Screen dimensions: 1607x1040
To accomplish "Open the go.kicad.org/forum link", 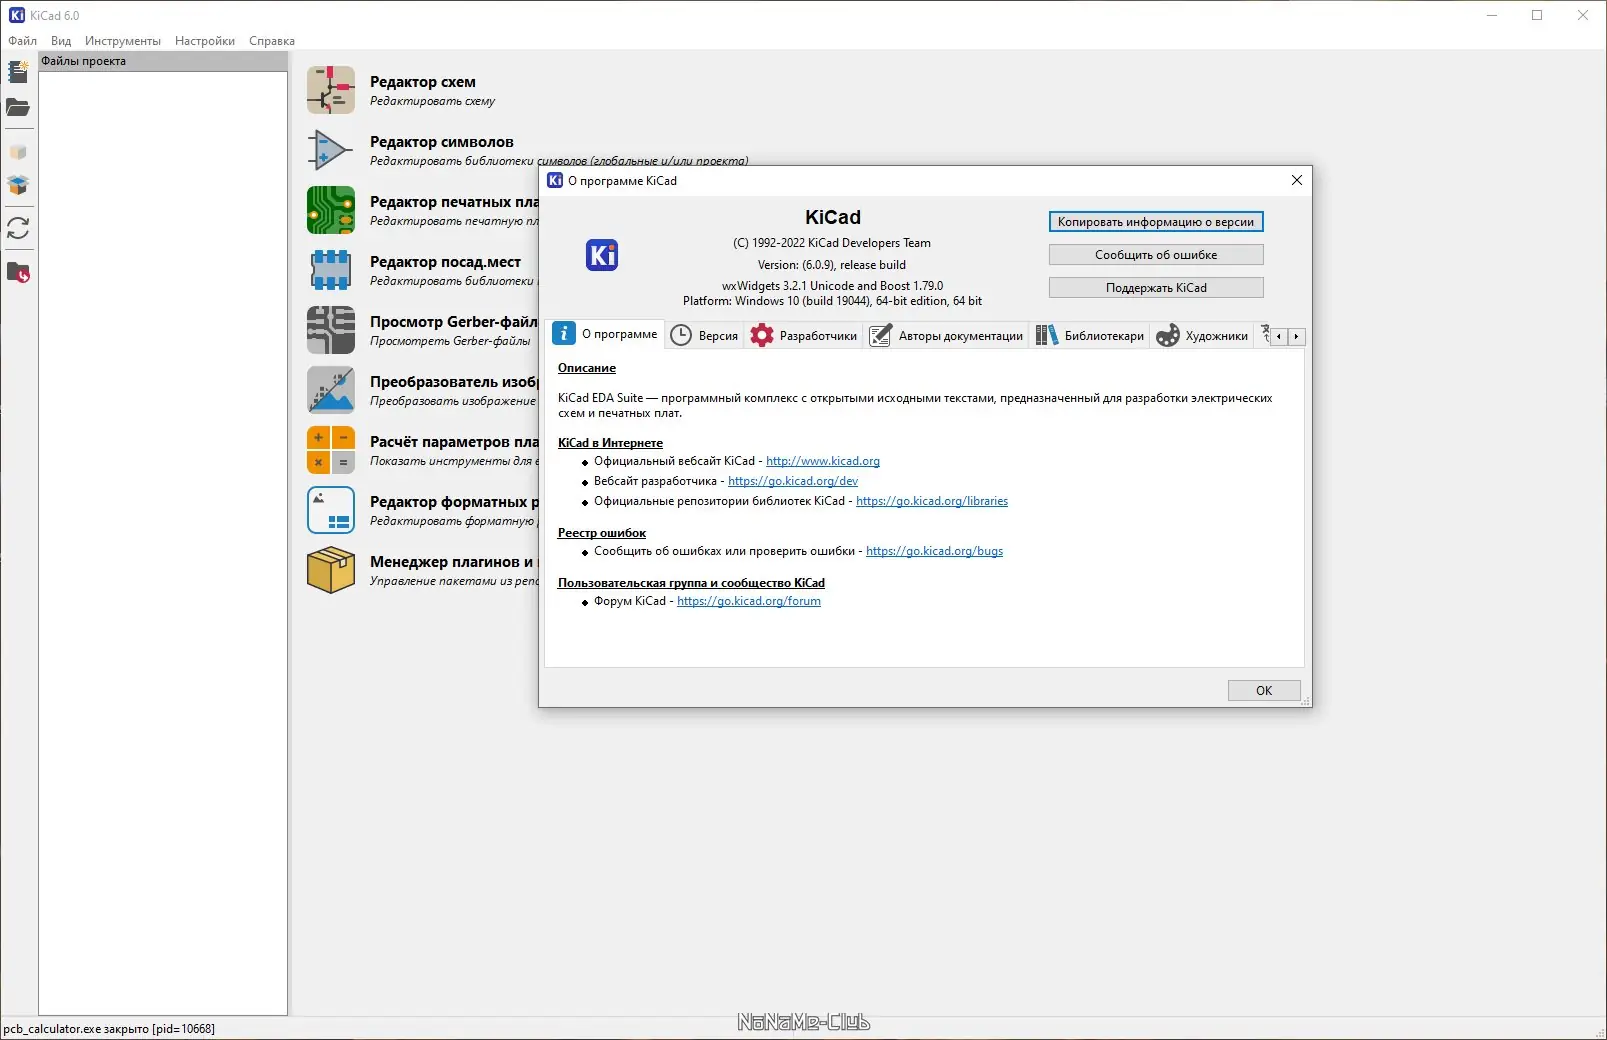I will click(749, 601).
